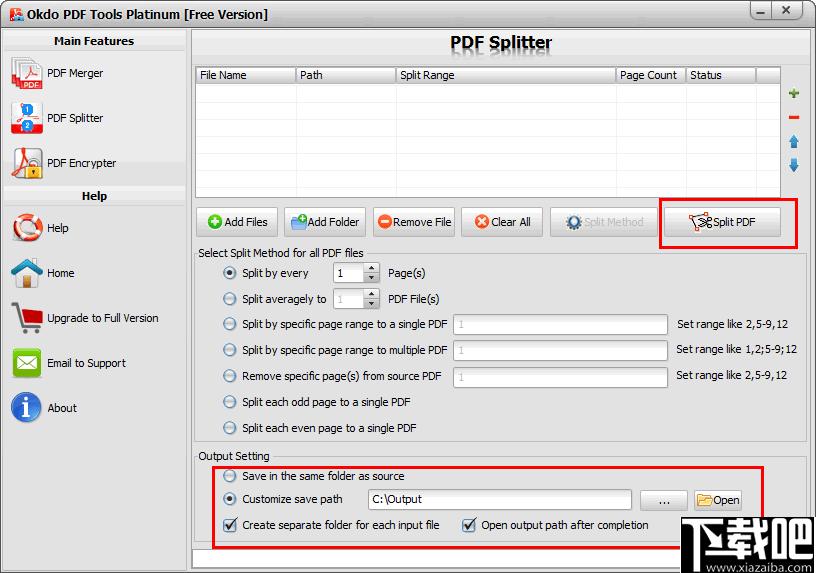Open output folder with Open button
The width and height of the screenshot is (816, 573).
(x=718, y=500)
